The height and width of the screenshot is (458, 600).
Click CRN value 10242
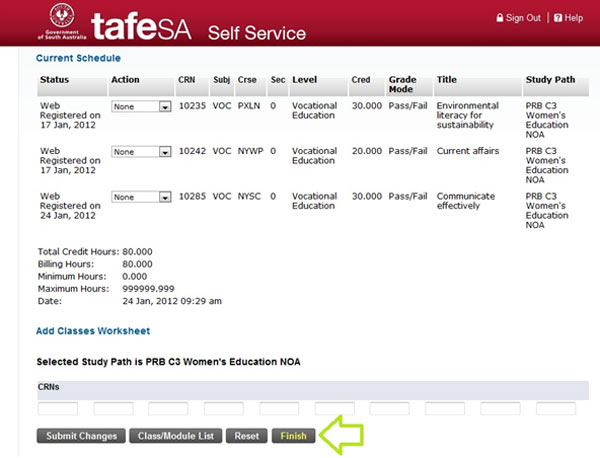pos(192,151)
